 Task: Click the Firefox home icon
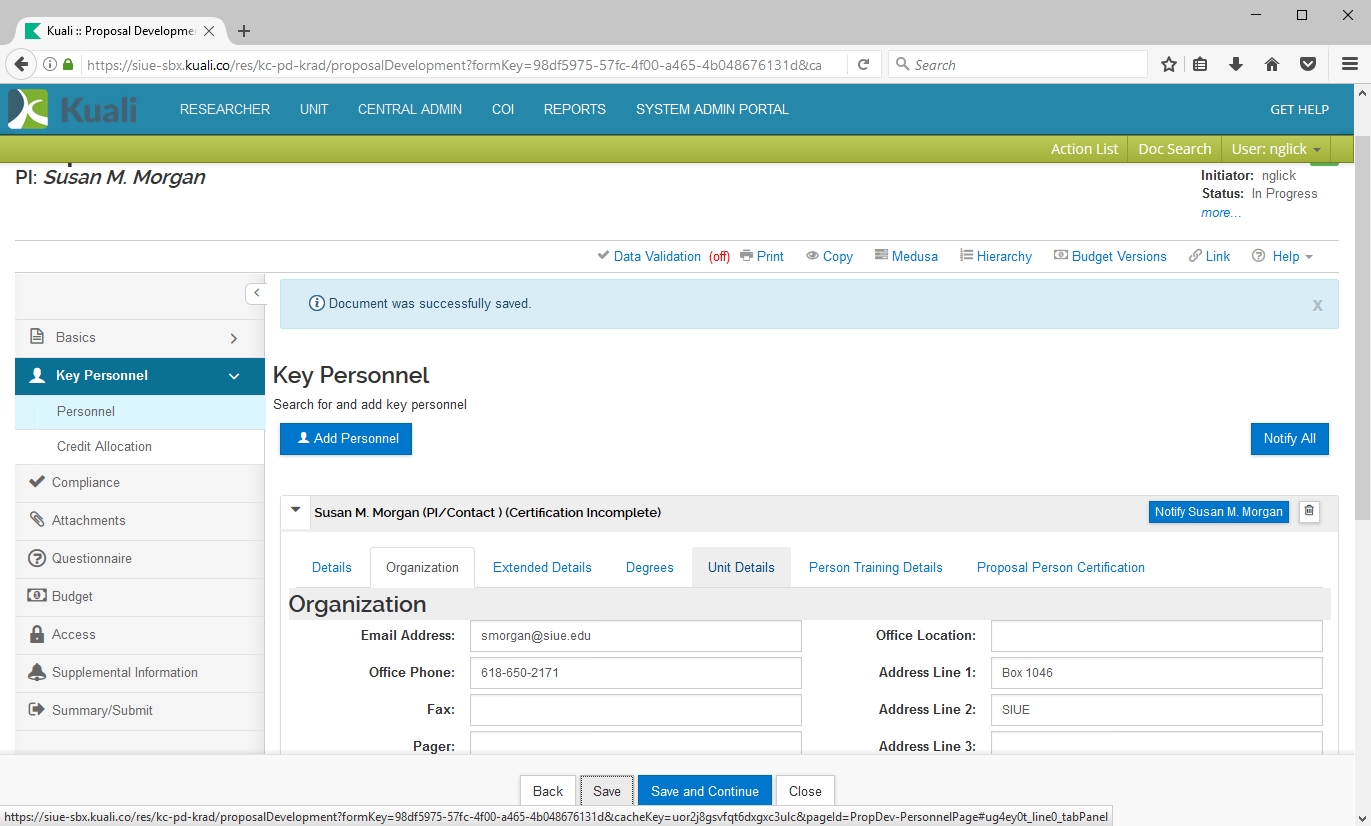point(1272,65)
